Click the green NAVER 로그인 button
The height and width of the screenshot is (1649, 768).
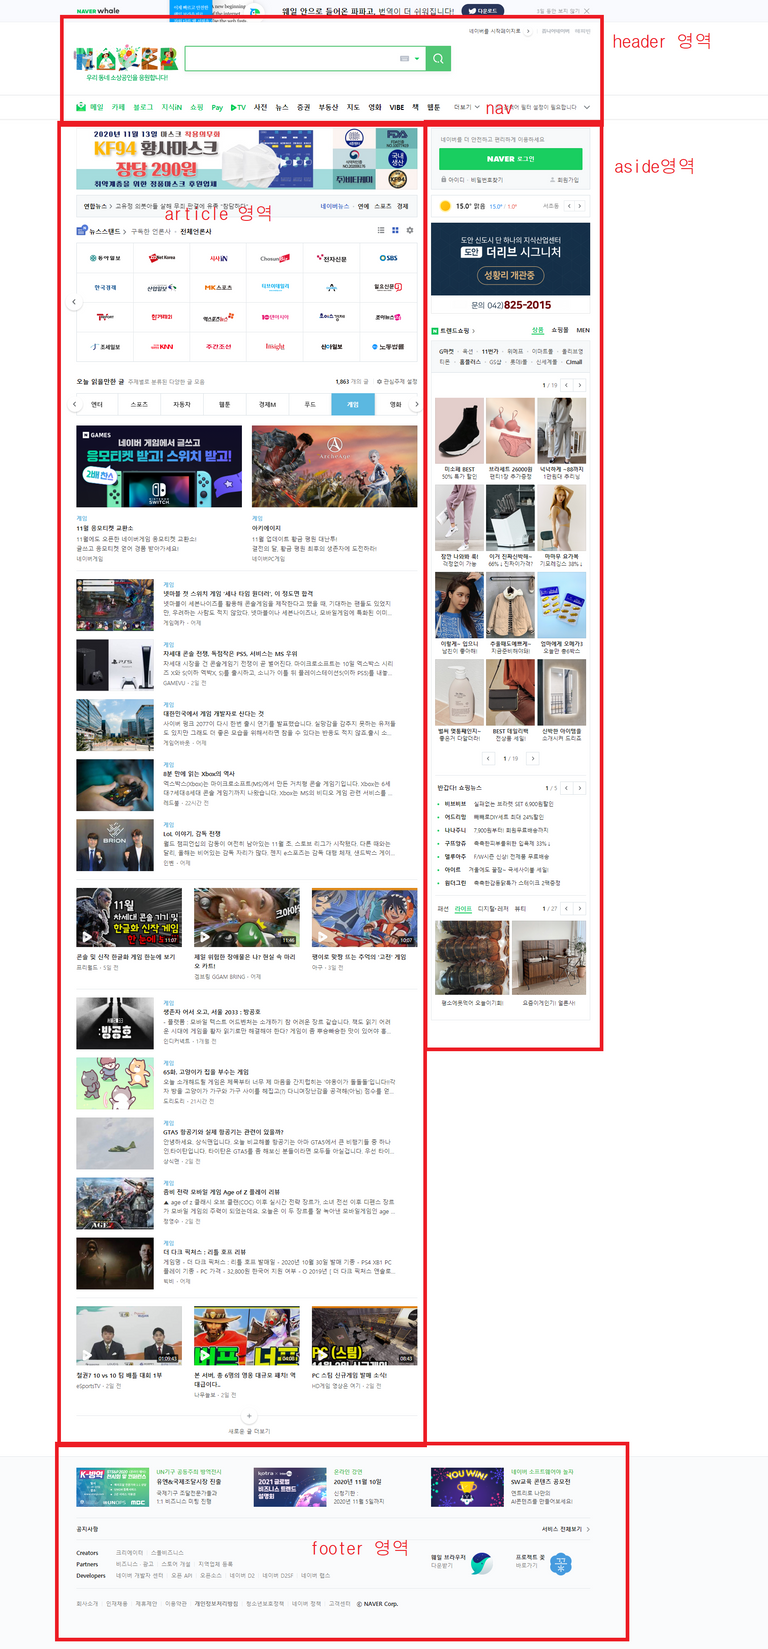click(510, 158)
